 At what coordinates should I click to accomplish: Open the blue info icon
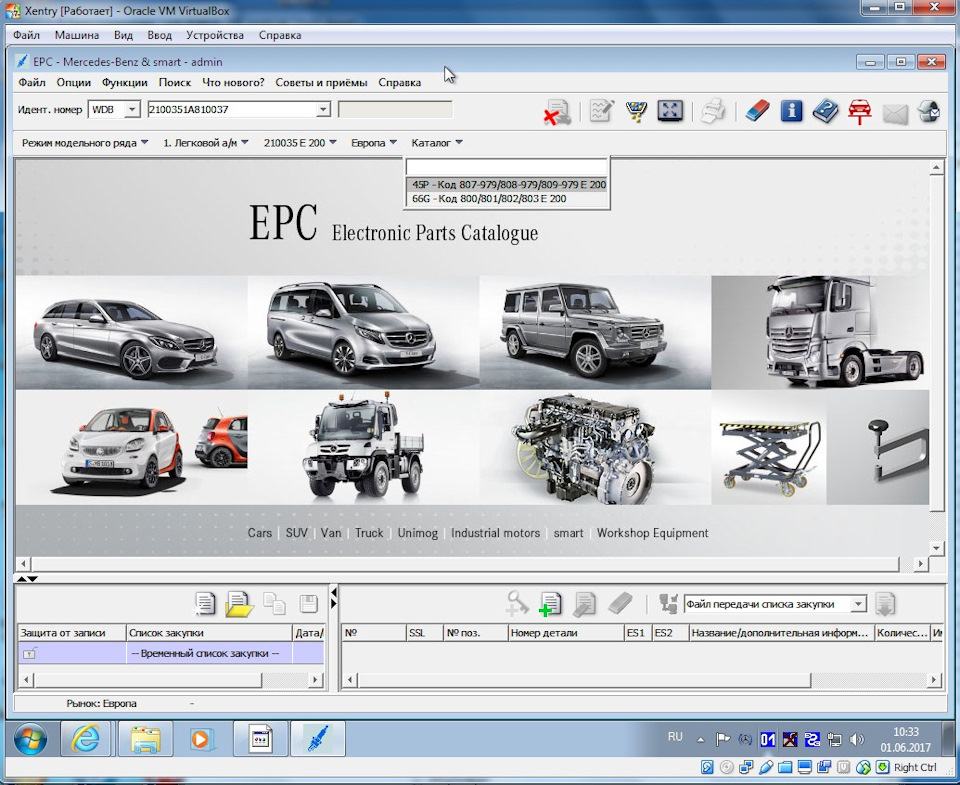pos(791,111)
